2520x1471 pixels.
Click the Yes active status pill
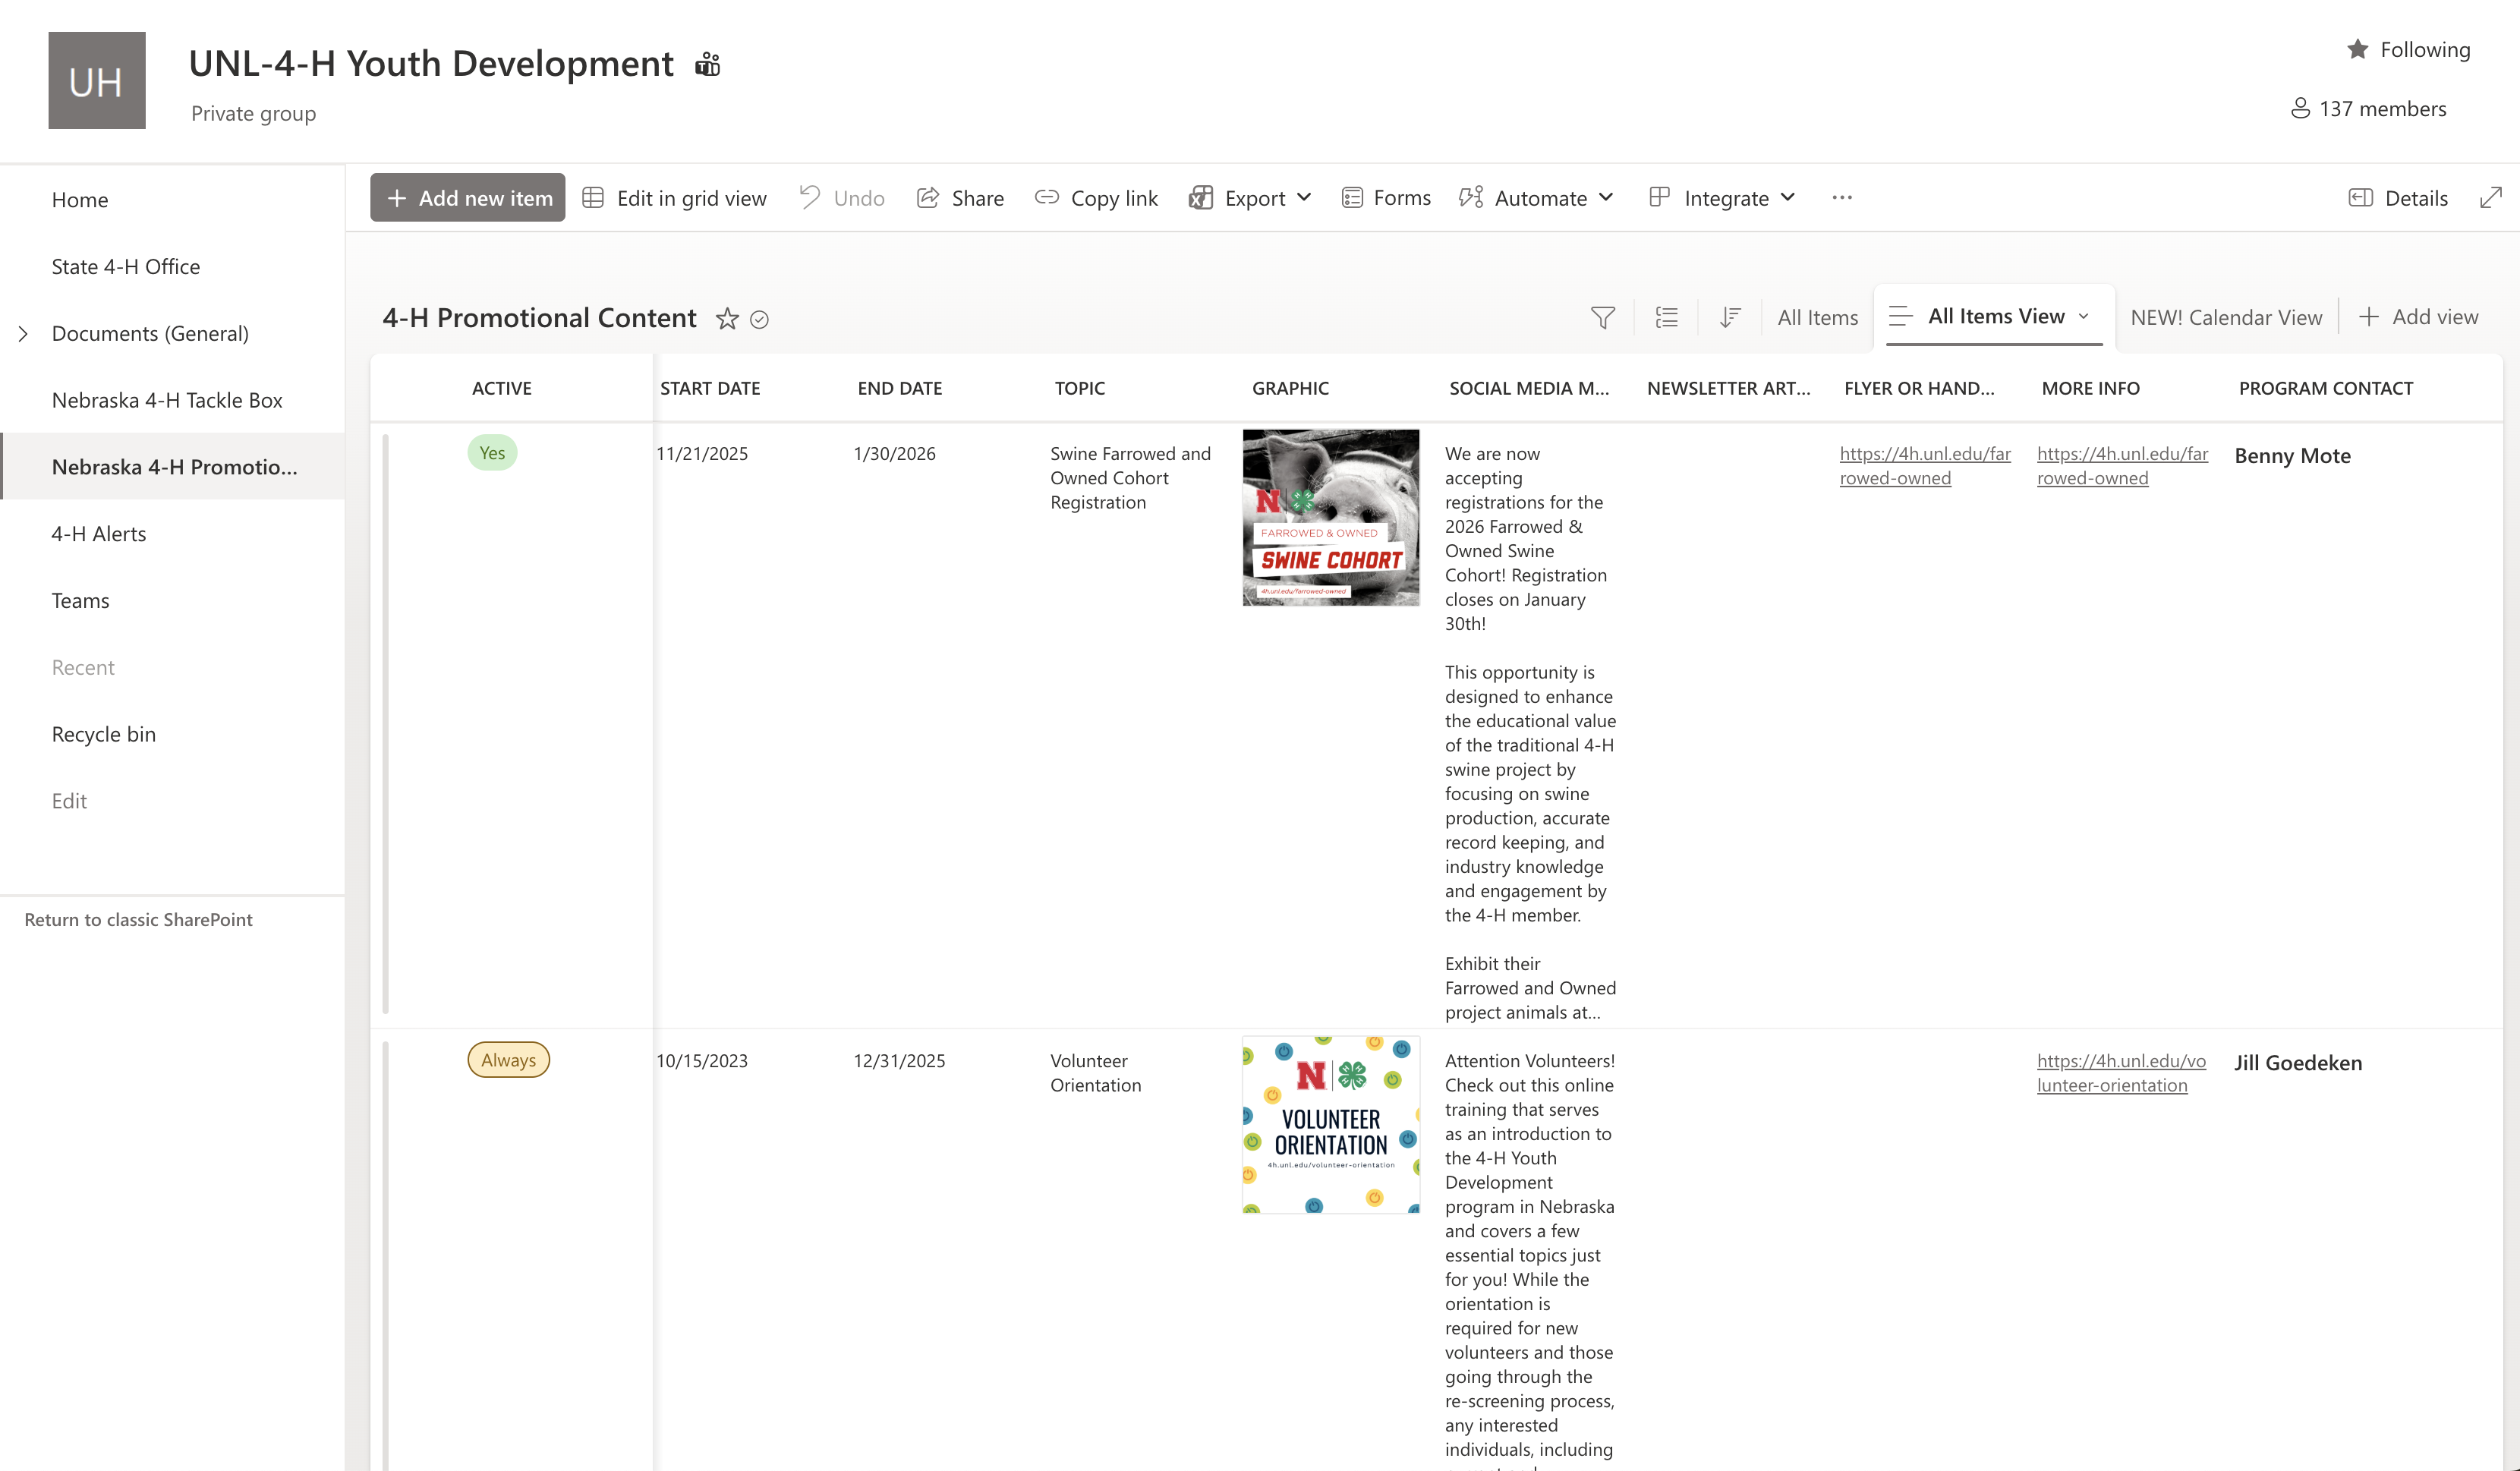(x=492, y=453)
